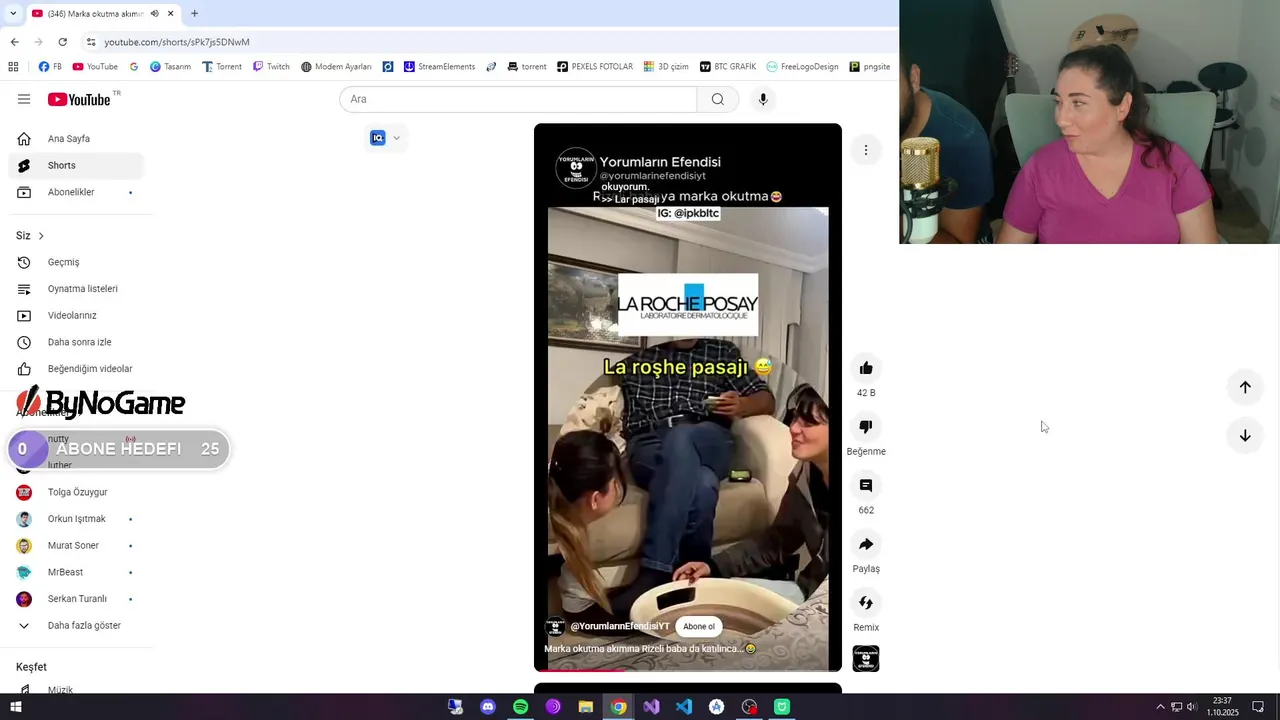Open the Google G bookmark icon
The height and width of the screenshot is (720, 1280).
tap(134, 67)
